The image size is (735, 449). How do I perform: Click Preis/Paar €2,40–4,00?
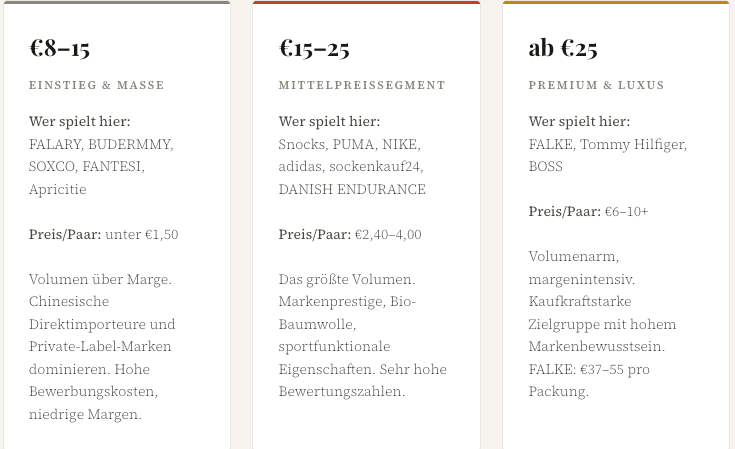(350, 234)
